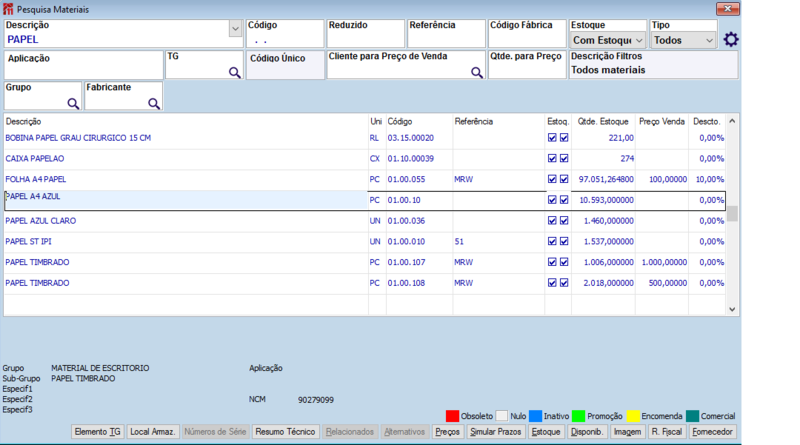Select the FOLHA A4 PAPEL row
The width and height of the screenshot is (800, 445).
[x=365, y=179]
